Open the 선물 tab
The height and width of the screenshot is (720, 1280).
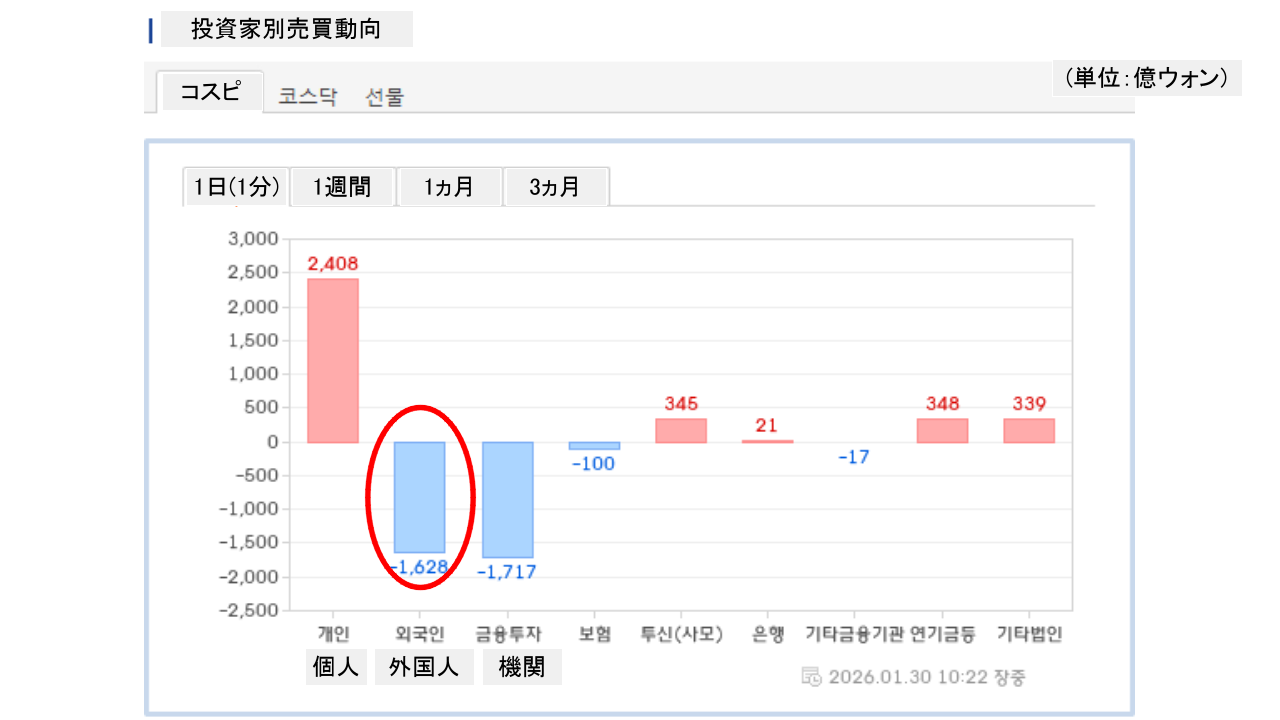point(385,97)
